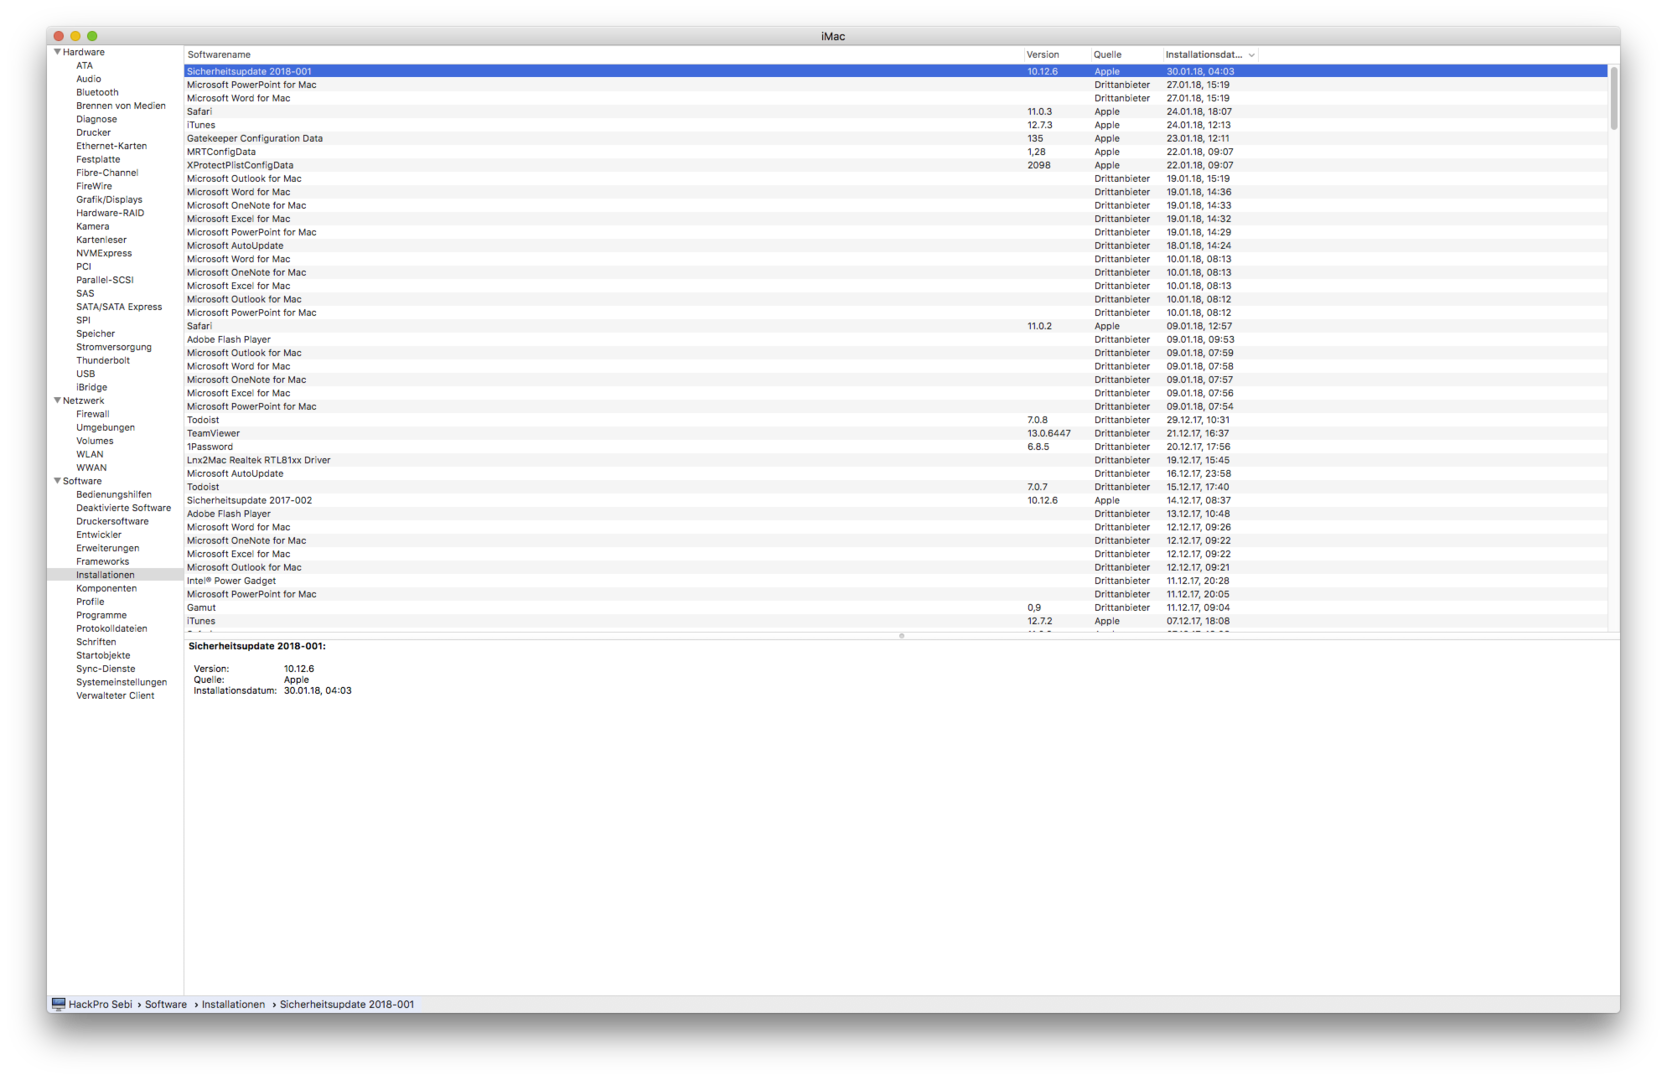Show NVMExpress details
The height and width of the screenshot is (1080, 1667).
pyautogui.click(x=104, y=253)
